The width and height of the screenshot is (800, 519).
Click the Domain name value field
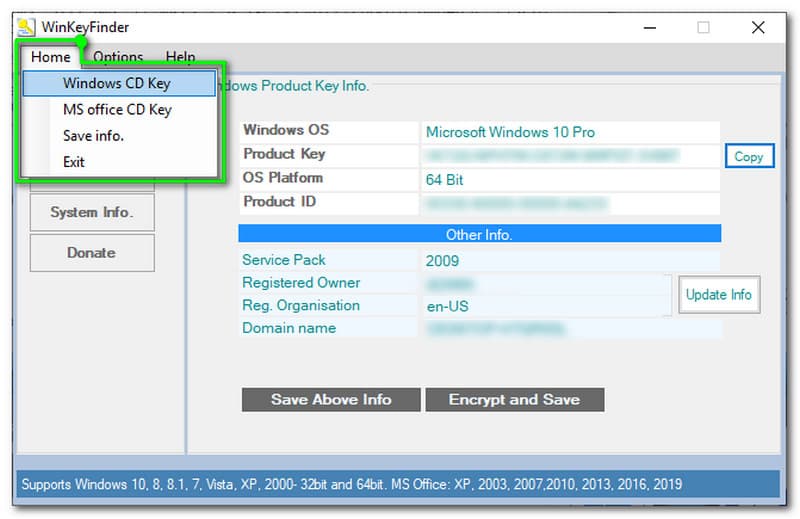click(x=569, y=328)
